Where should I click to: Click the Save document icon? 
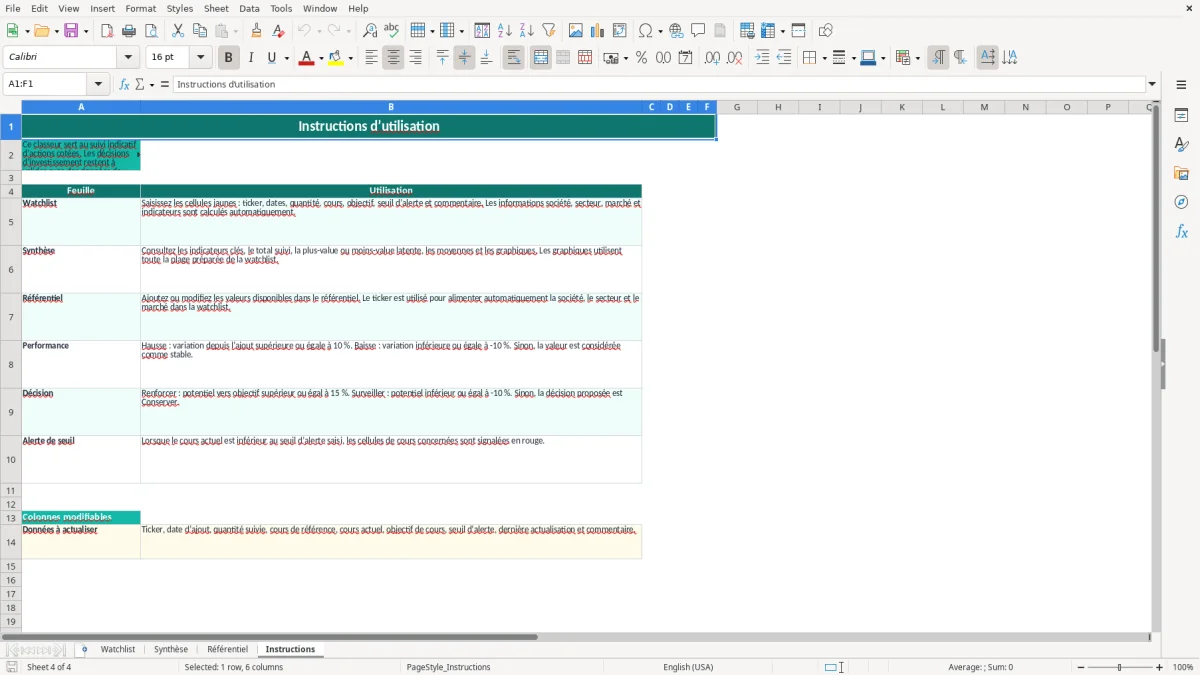pos(71,31)
